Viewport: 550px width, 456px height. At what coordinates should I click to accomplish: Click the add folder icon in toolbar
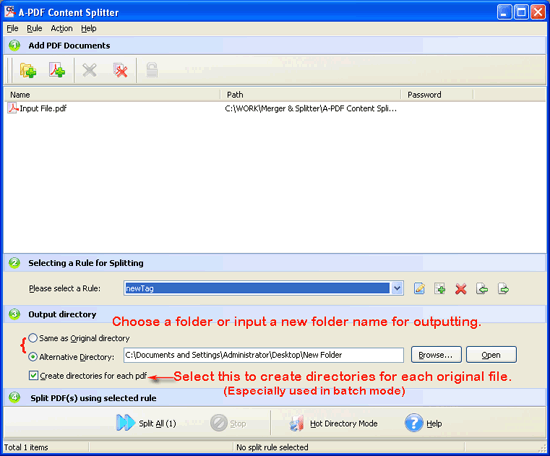coord(28,71)
